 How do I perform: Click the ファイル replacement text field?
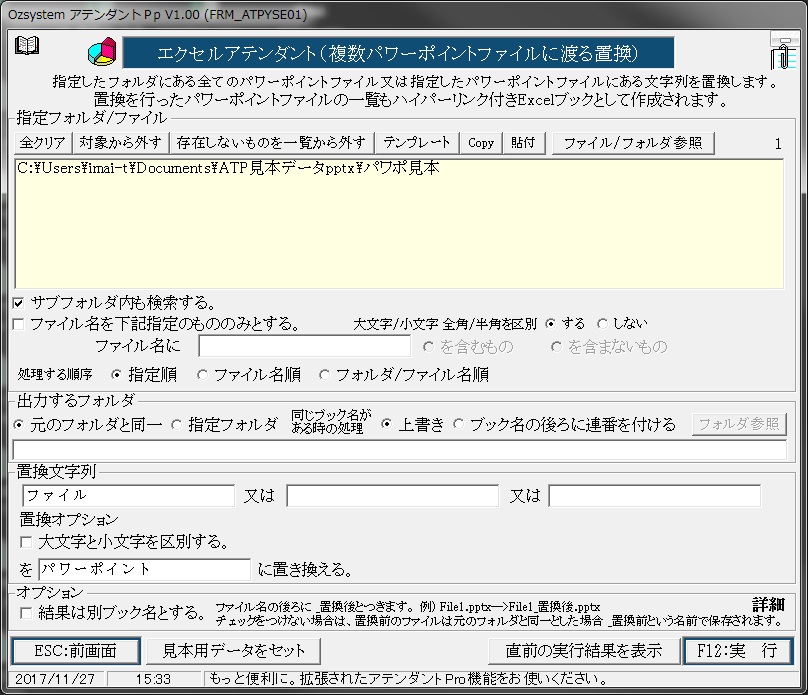(x=127, y=495)
